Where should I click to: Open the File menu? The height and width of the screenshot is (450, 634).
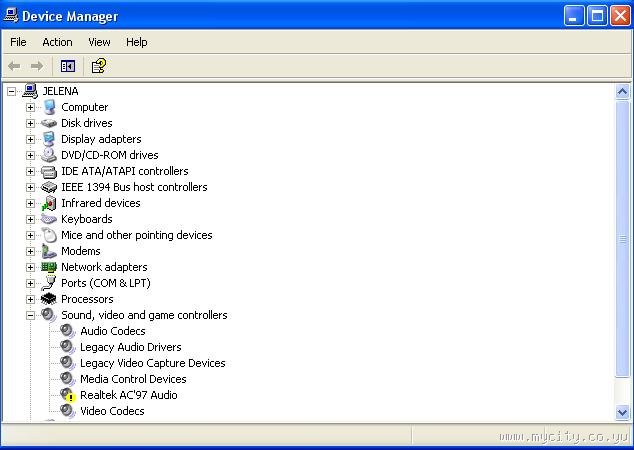(x=18, y=42)
